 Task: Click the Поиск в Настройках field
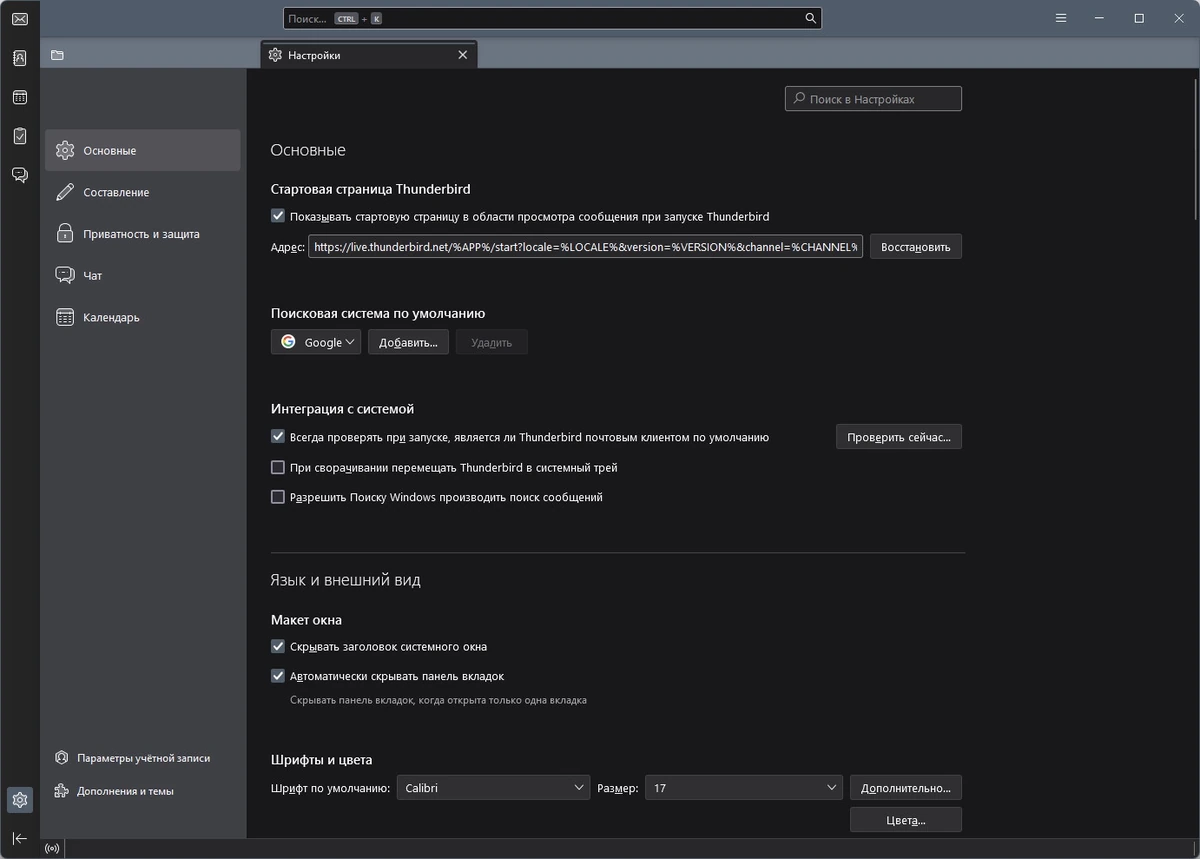point(873,99)
